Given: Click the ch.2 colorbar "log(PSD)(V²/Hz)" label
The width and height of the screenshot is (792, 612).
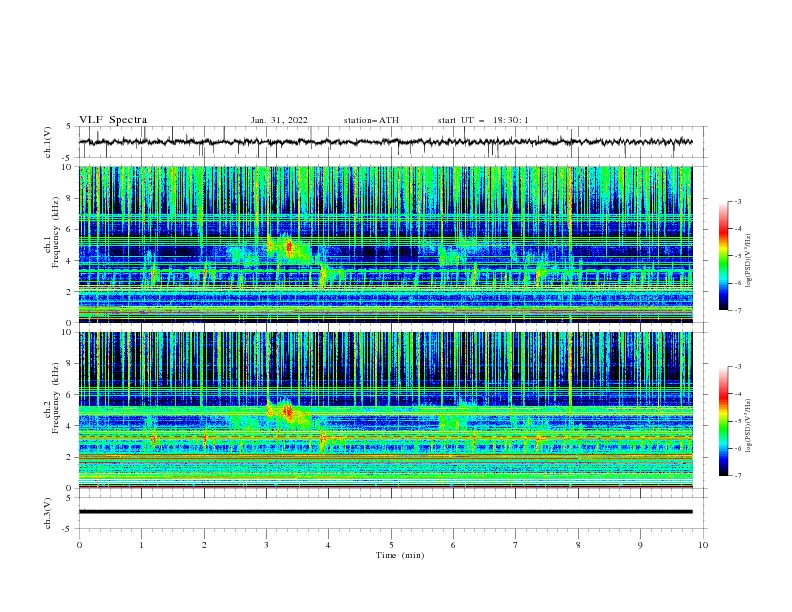Looking at the screenshot, I should coord(748,426).
